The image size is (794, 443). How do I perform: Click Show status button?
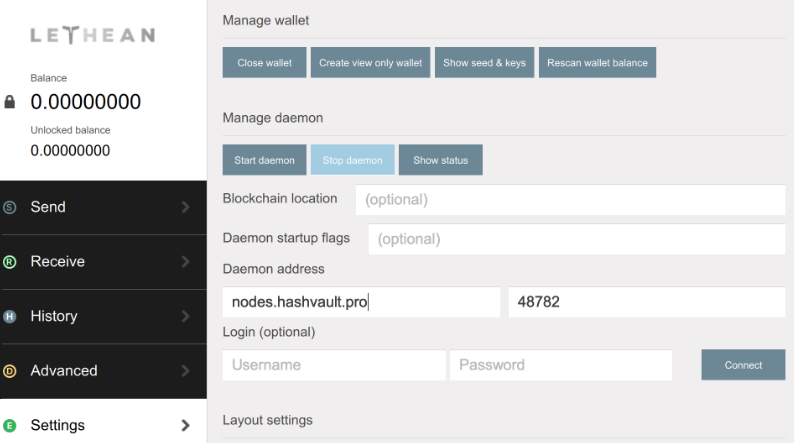440,160
